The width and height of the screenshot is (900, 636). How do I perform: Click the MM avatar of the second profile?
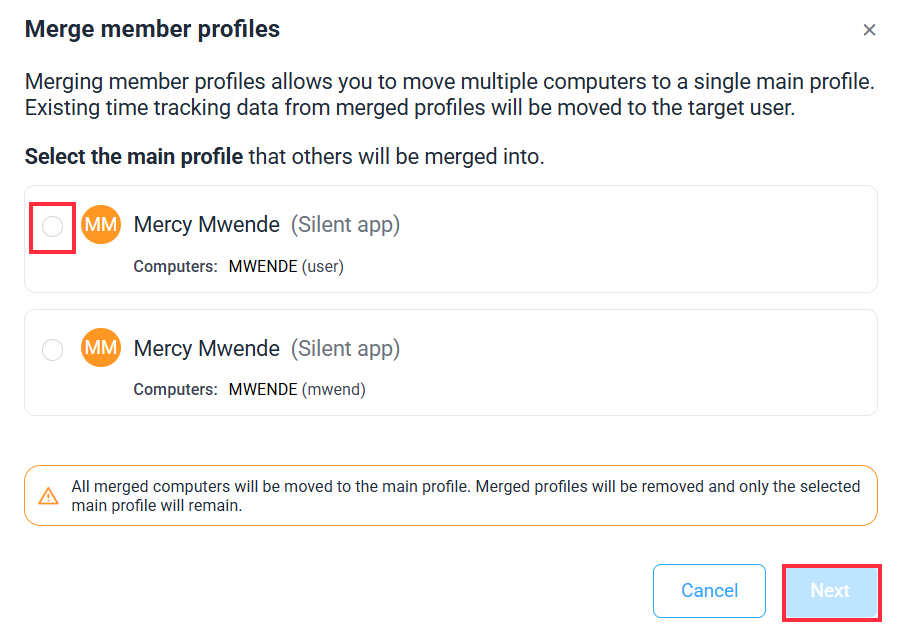tap(101, 347)
